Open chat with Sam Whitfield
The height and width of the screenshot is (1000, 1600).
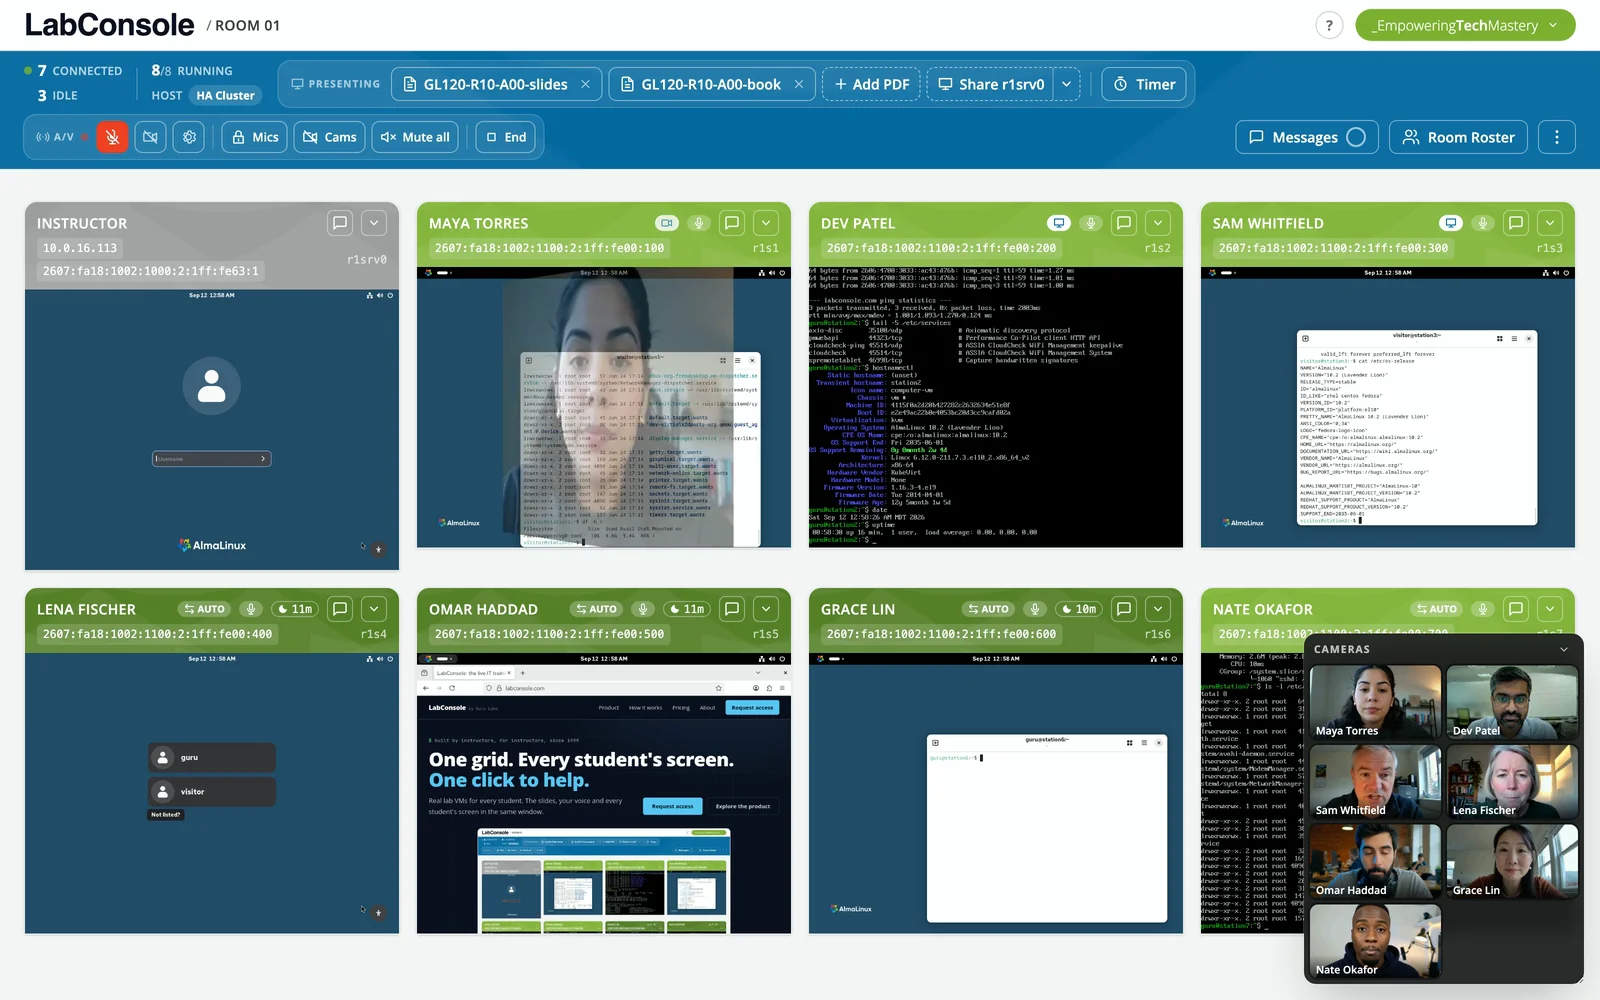pyautogui.click(x=1516, y=223)
